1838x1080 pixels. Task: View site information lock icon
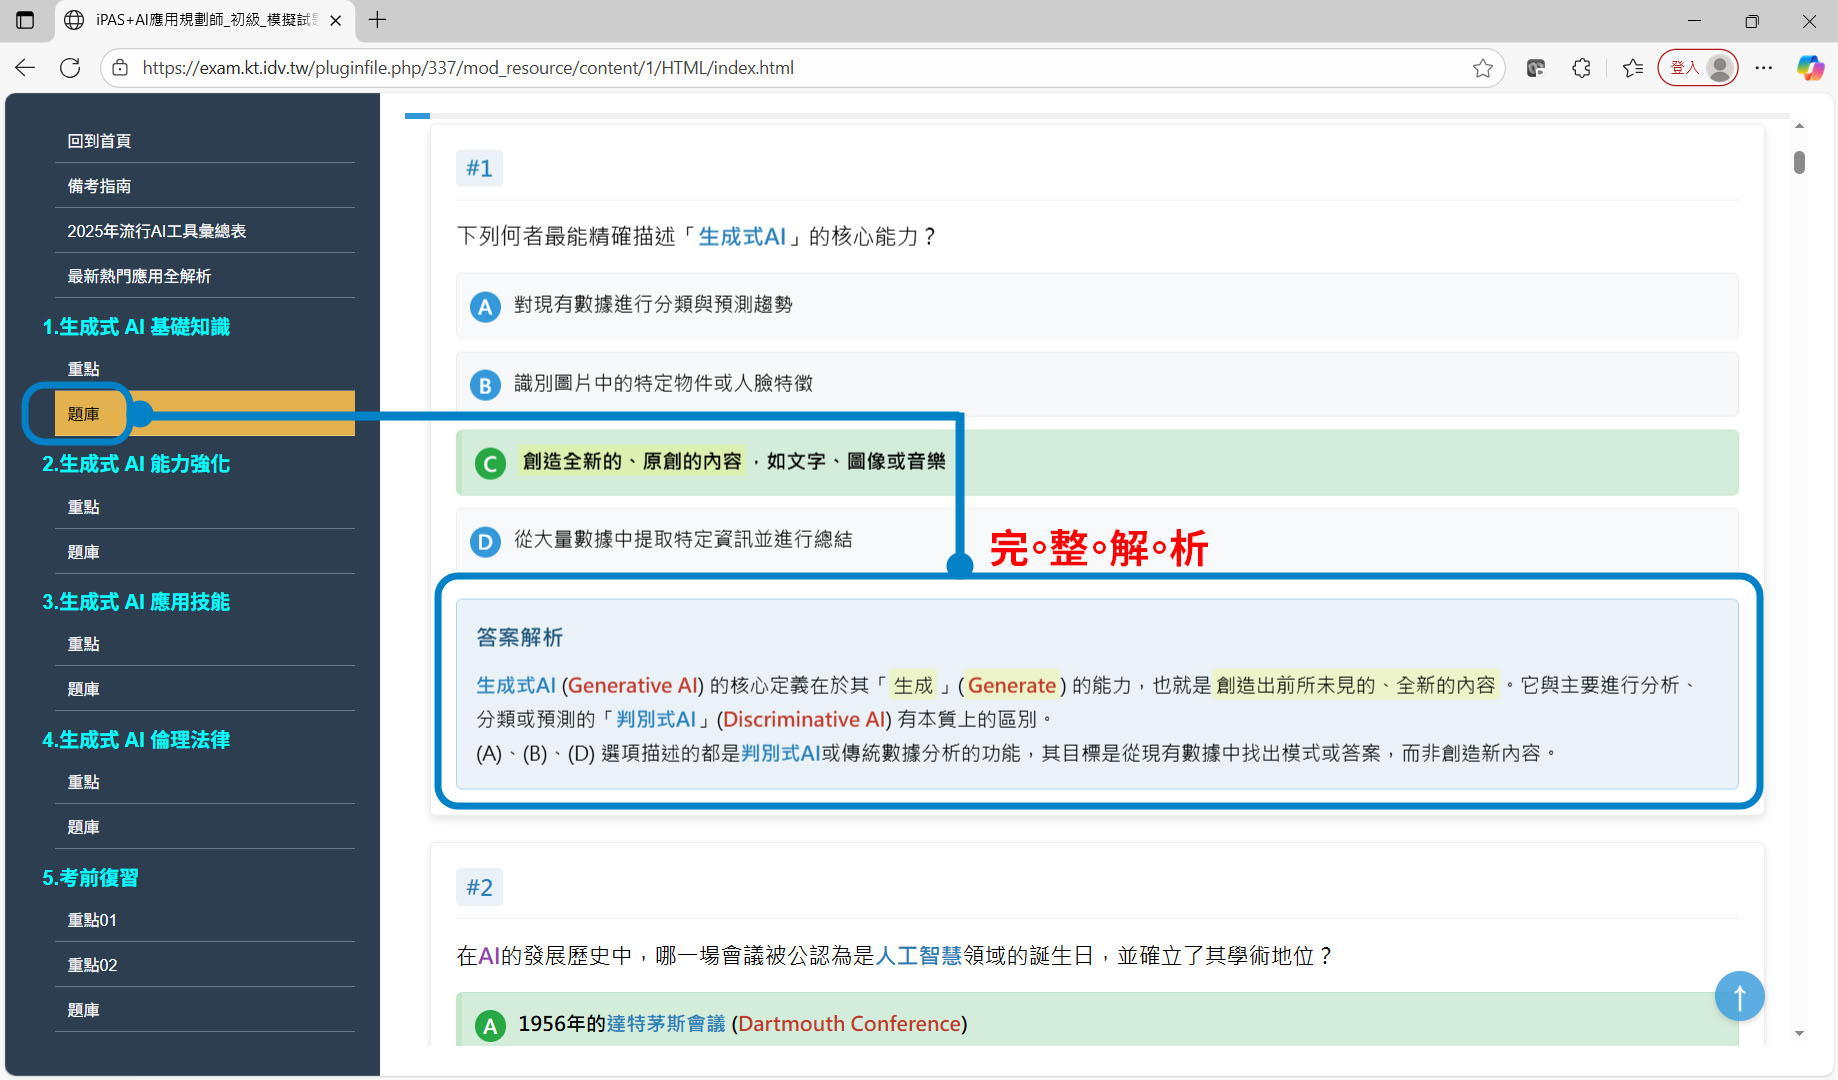point(120,68)
